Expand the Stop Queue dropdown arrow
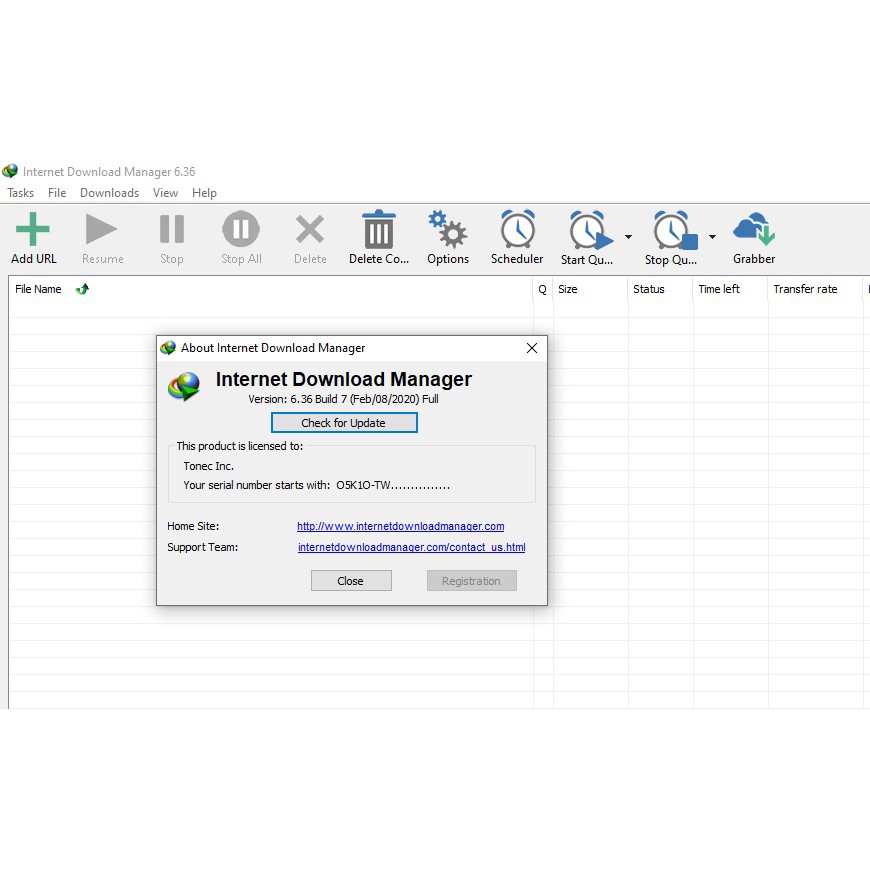This screenshot has width=870, height=870. [712, 237]
